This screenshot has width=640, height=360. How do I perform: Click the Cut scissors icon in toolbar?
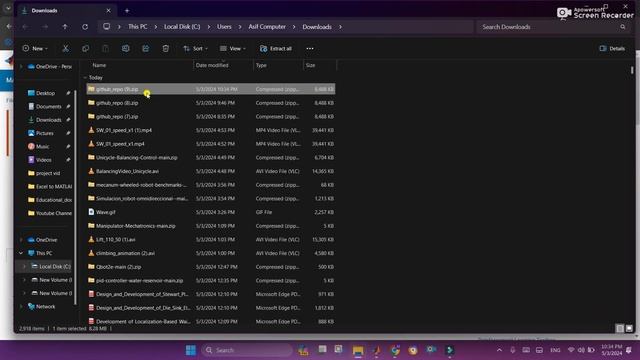pyautogui.click(x=65, y=49)
